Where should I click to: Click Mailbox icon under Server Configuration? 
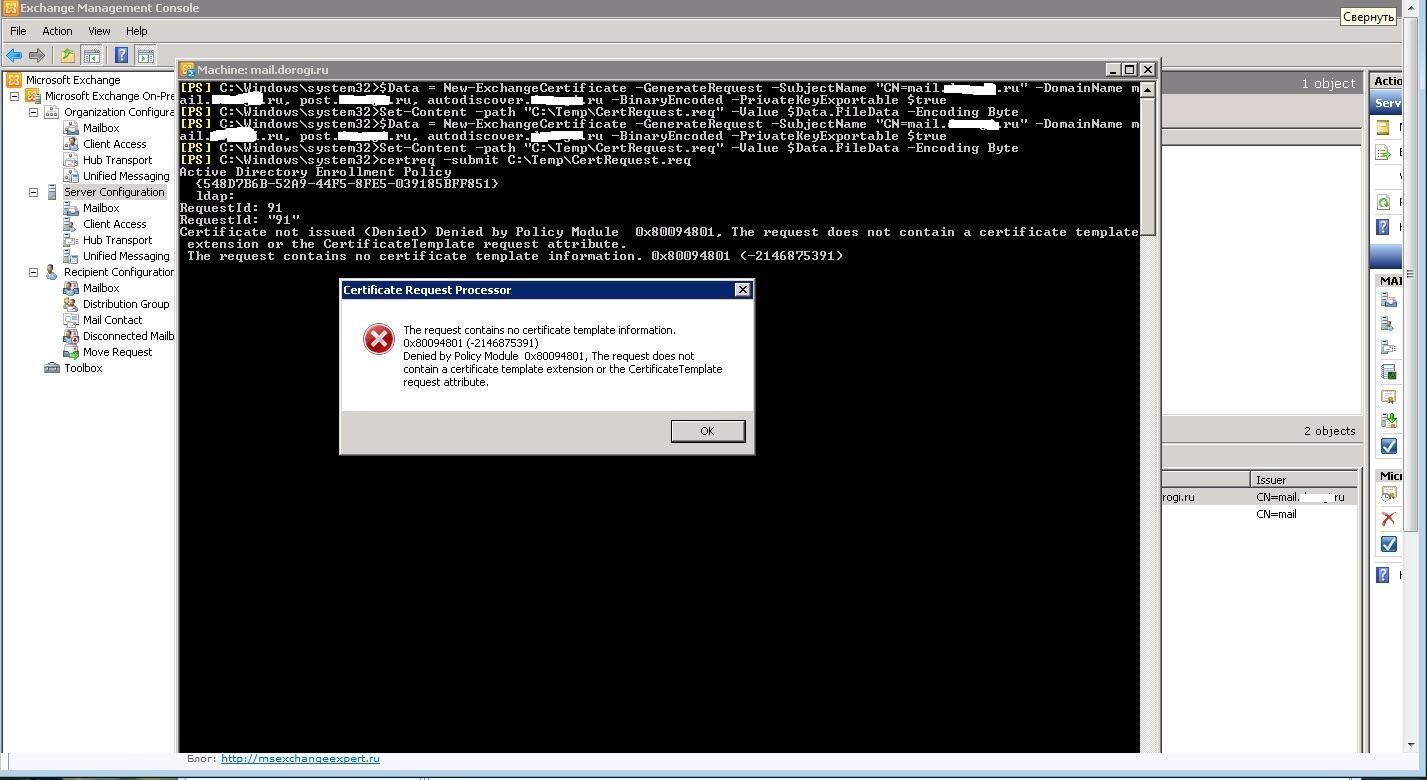tap(71, 208)
